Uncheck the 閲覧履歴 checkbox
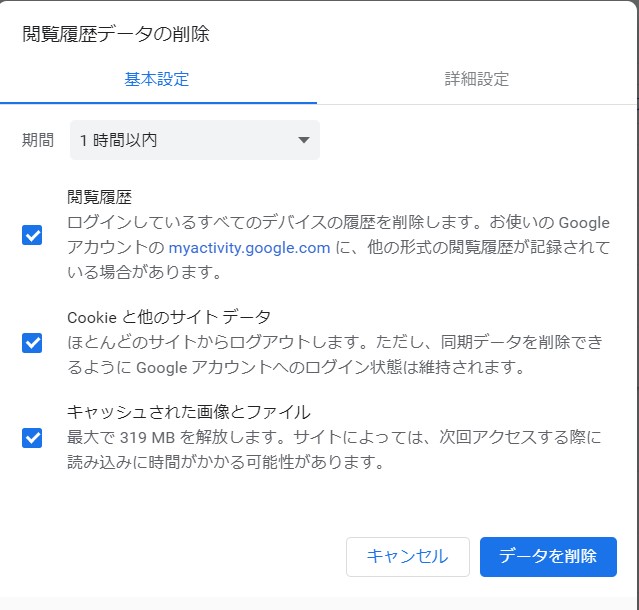The width and height of the screenshot is (639, 610). pos(32,235)
